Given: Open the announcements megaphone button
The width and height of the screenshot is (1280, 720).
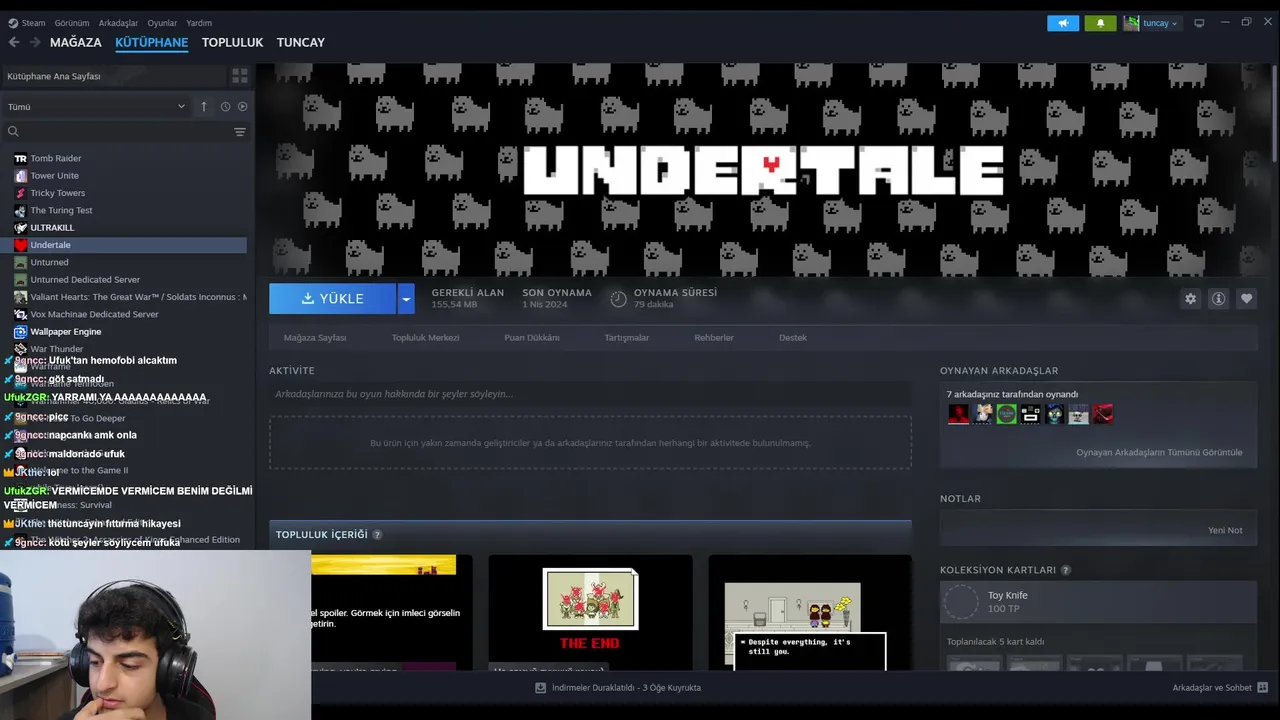Looking at the screenshot, I should [x=1063, y=23].
